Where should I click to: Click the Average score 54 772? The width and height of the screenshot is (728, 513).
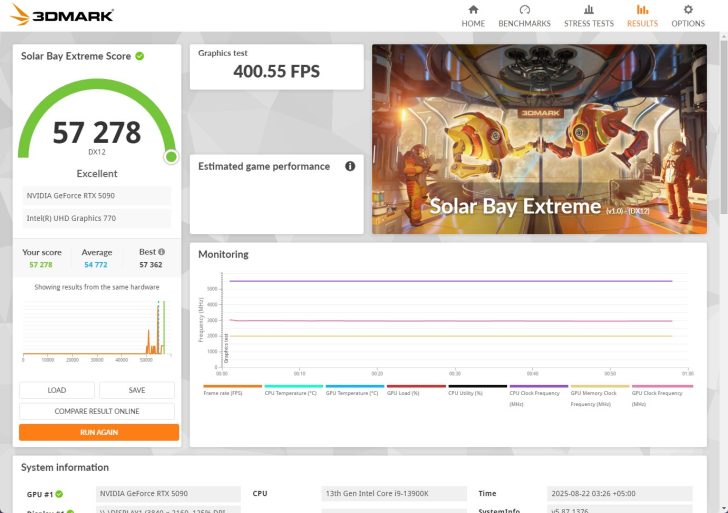[96, 265]
